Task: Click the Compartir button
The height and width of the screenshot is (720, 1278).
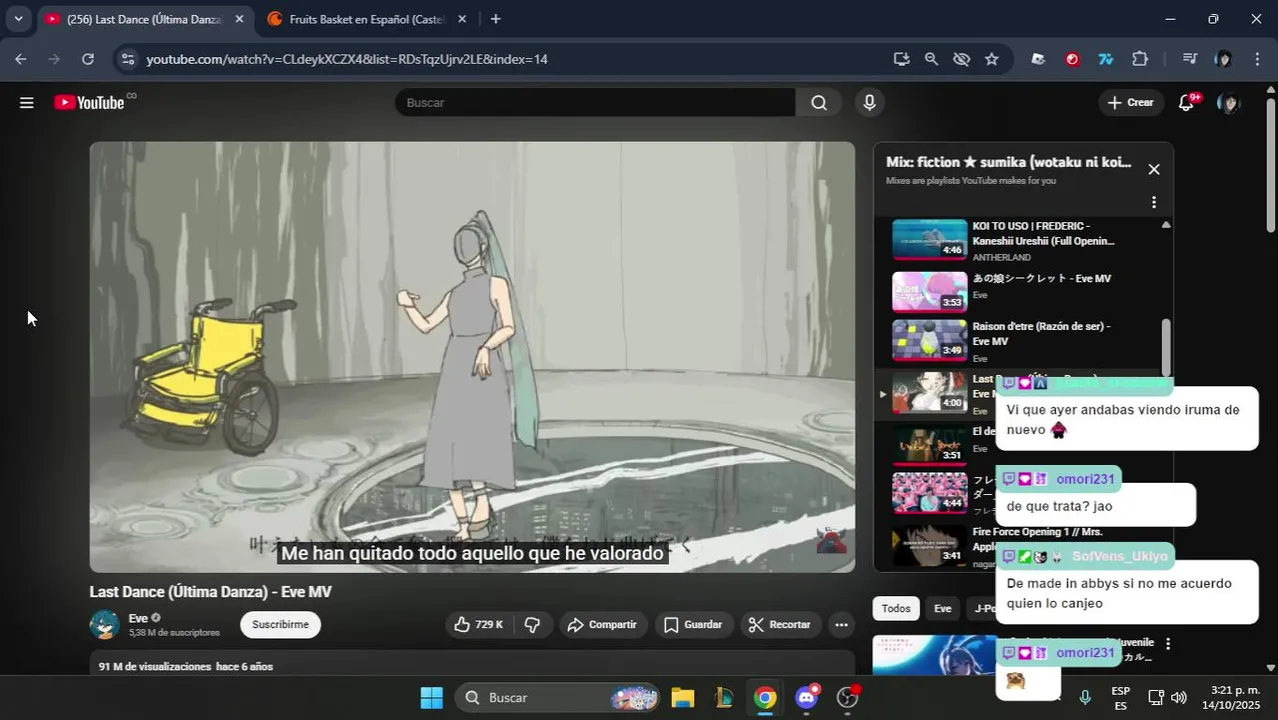Action: coord(602,624)
